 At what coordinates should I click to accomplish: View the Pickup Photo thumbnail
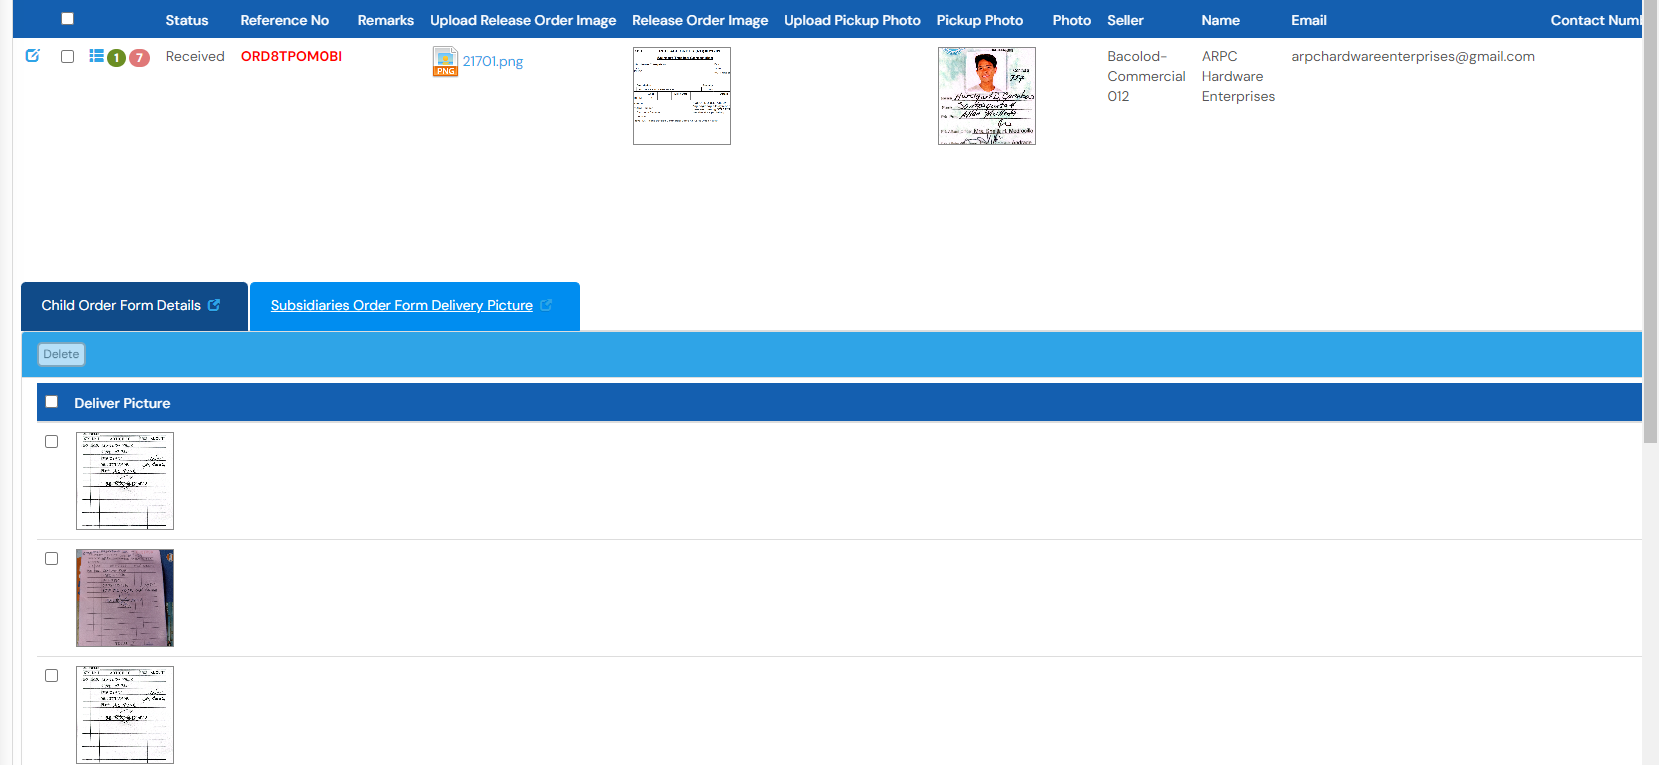987,96
